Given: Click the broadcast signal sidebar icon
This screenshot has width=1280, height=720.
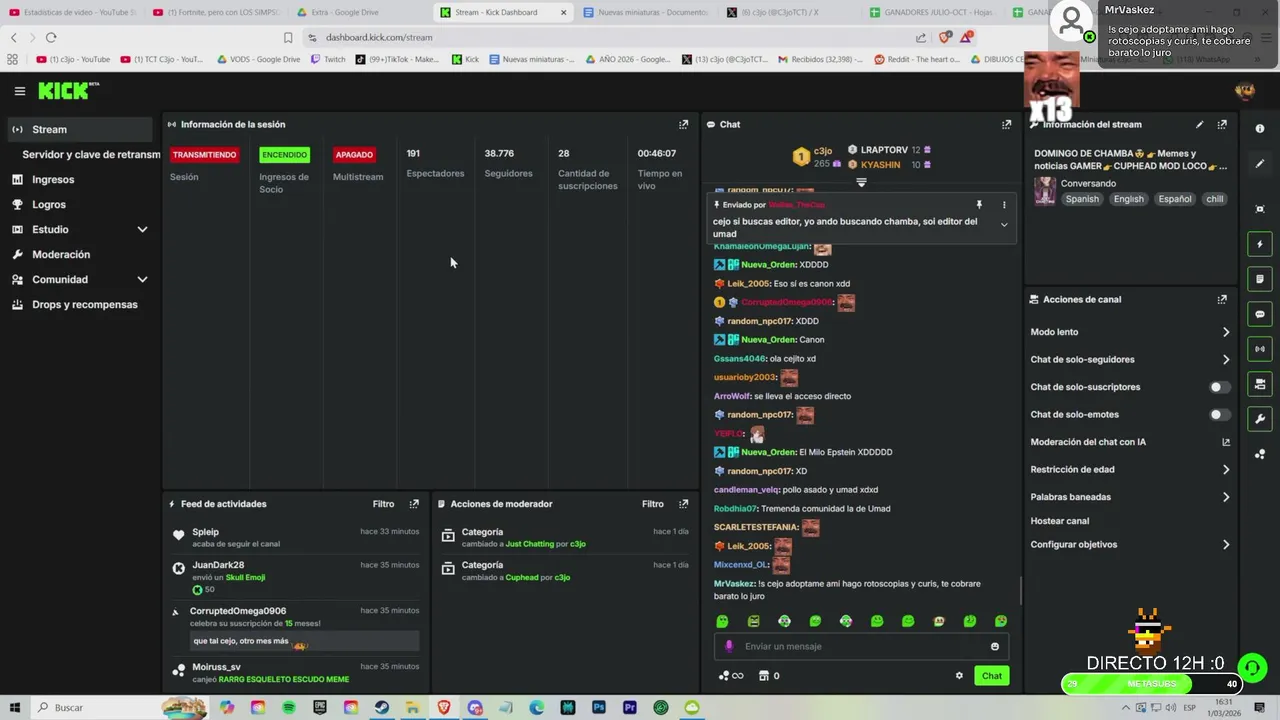Looking at the screenshot, I should coord(1260,349).
